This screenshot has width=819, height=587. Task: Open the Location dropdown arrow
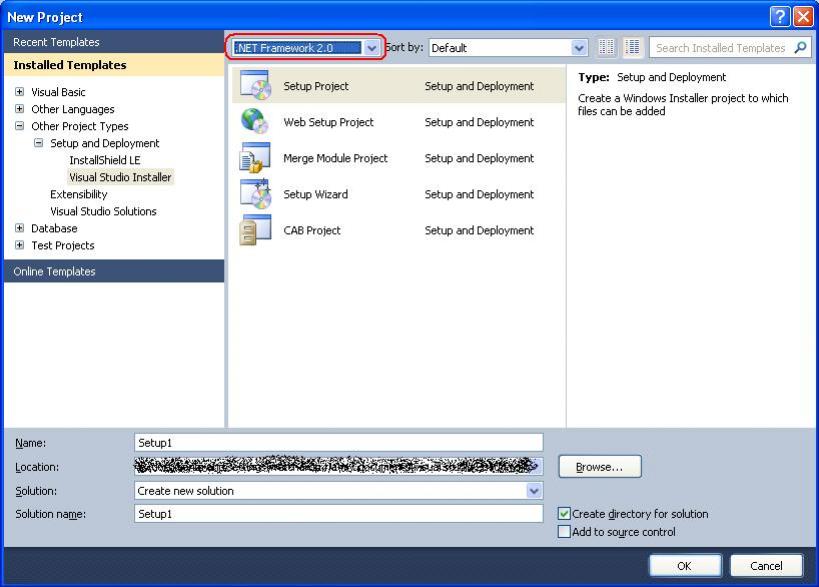(534, 466)
